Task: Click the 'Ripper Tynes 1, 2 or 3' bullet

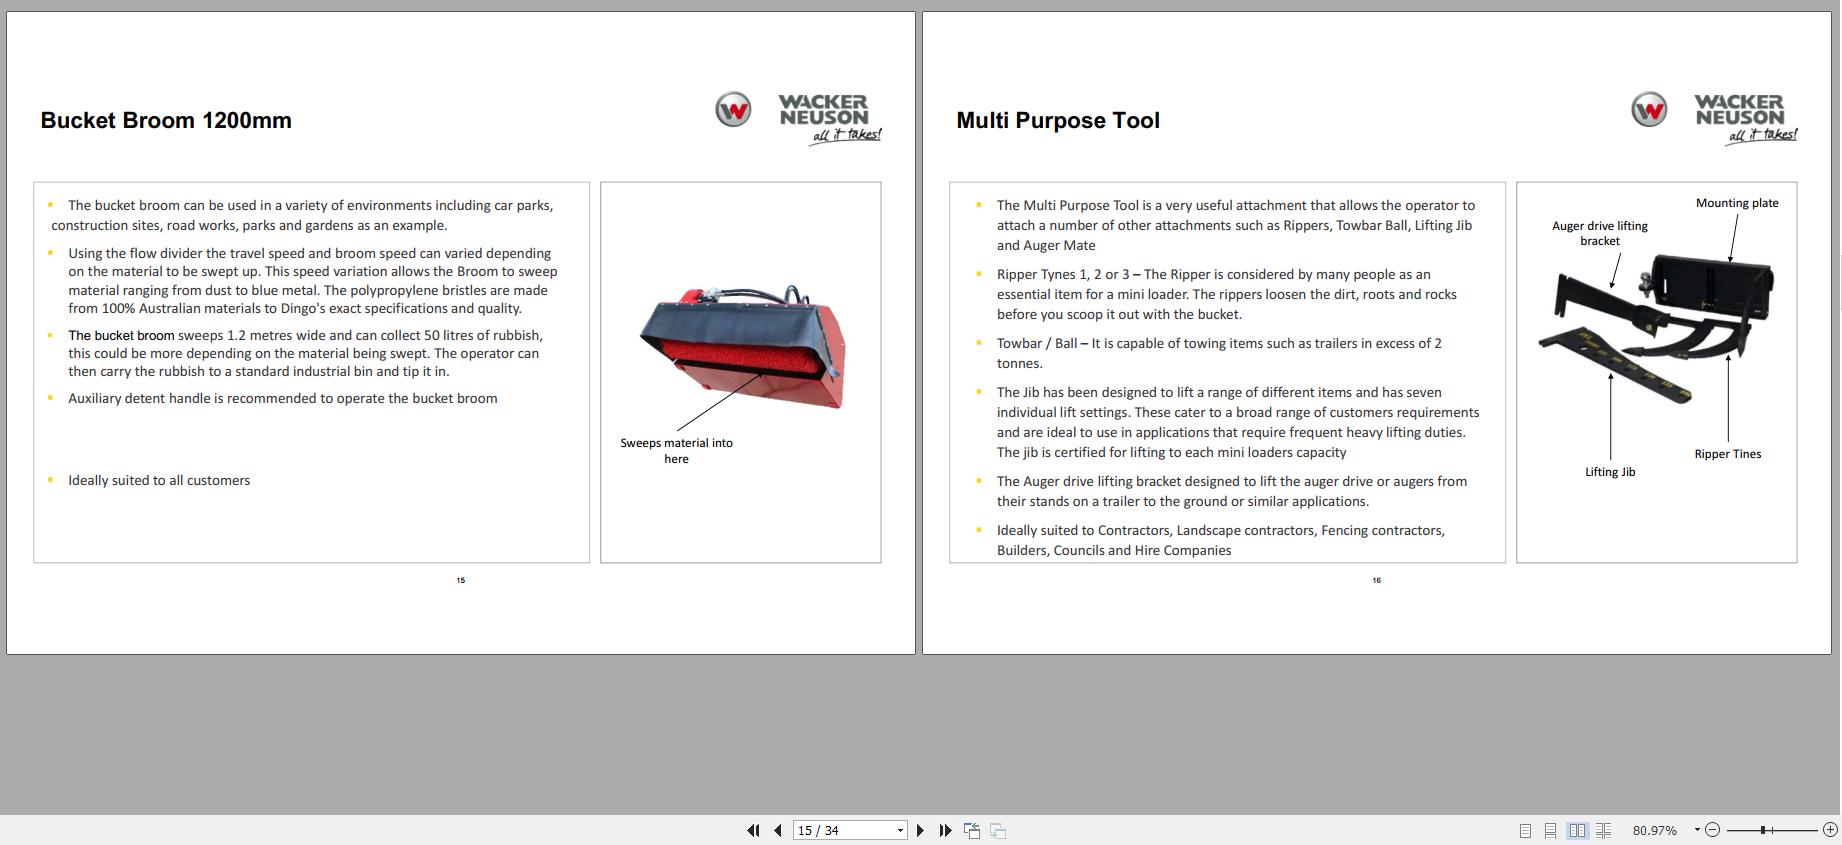Action: pos(1226,294)
